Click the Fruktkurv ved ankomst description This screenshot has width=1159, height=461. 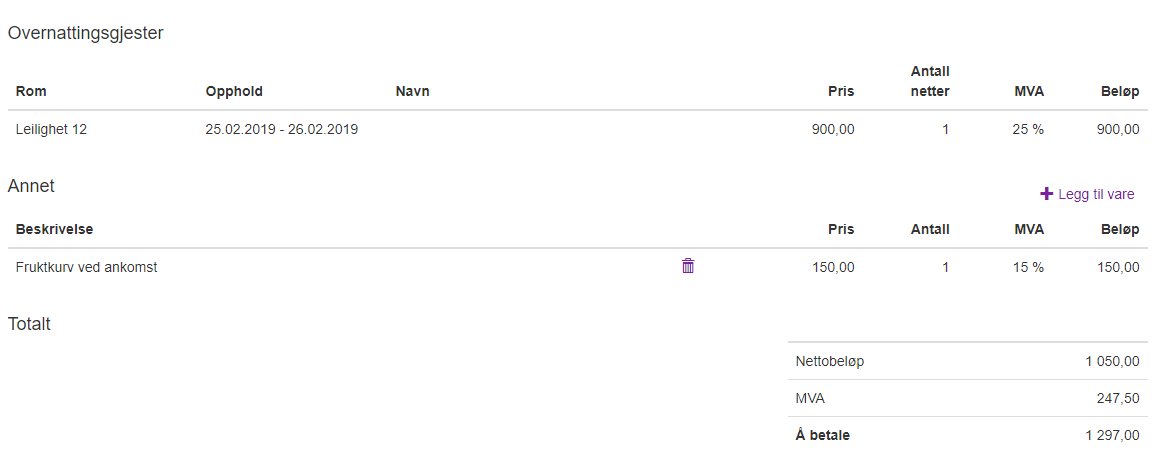click(x=86, y=267)
